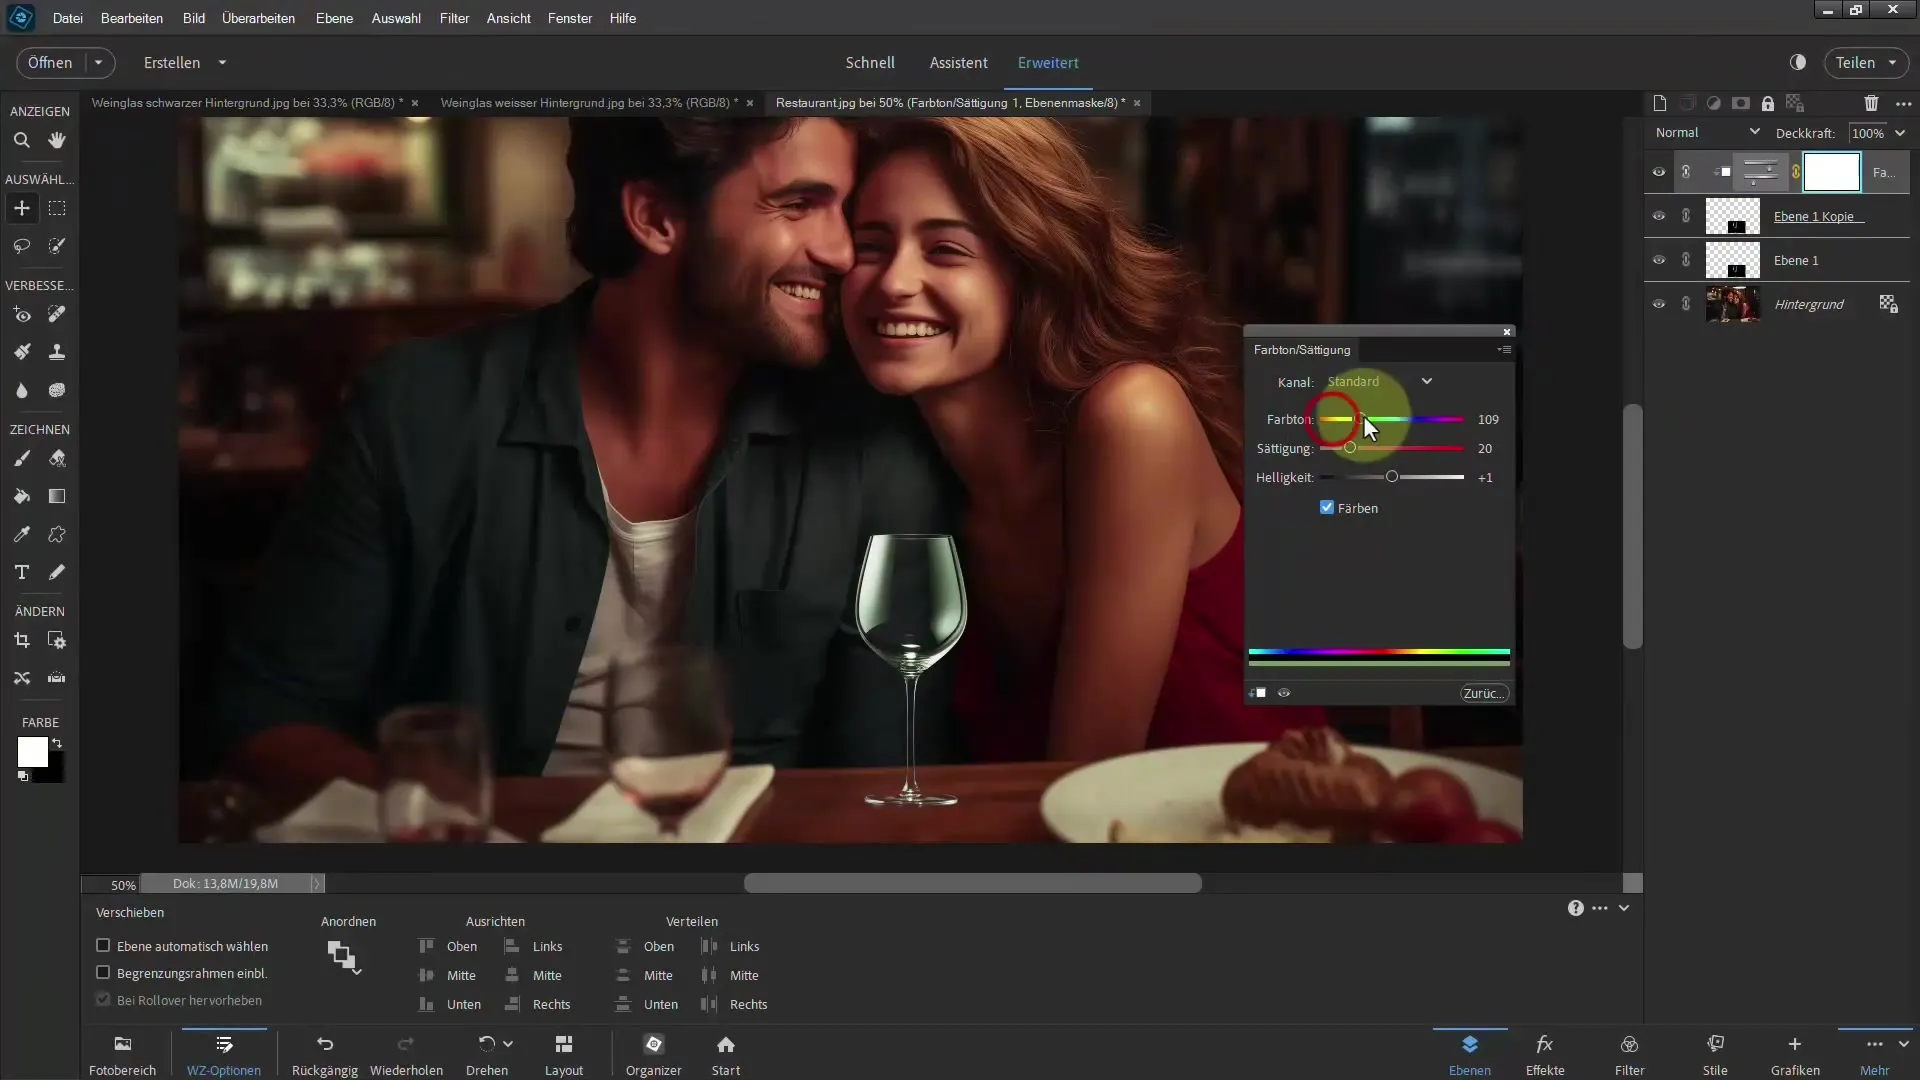The width and height of the screenshot is (1920, 1080).
Task: Open the Überarbeiten menu
Action: 258,18
